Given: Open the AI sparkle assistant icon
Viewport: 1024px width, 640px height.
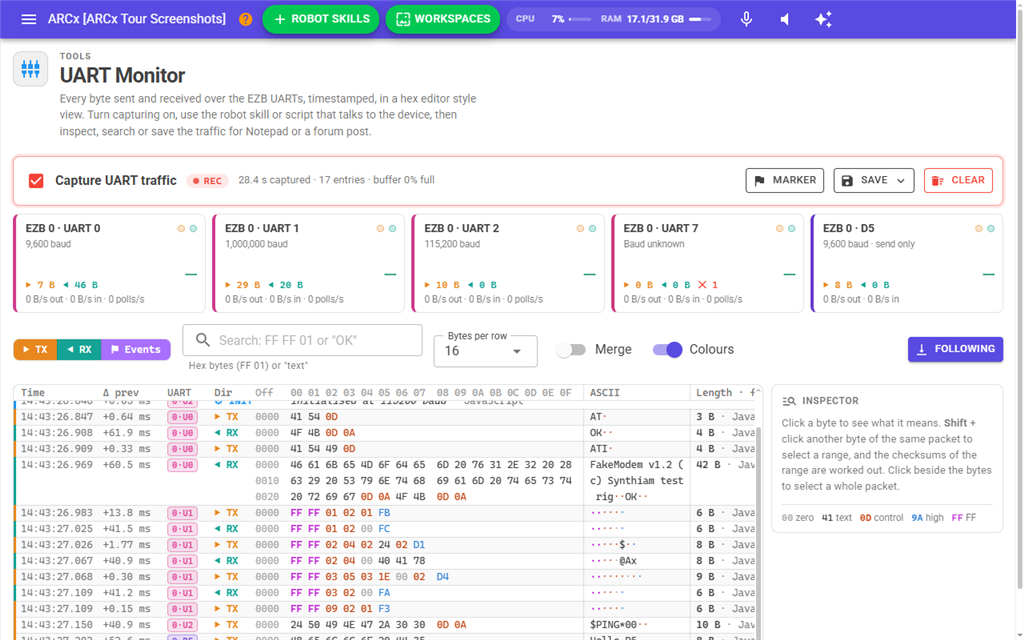Looking at the screenshot, I should (x=823, y=19).
